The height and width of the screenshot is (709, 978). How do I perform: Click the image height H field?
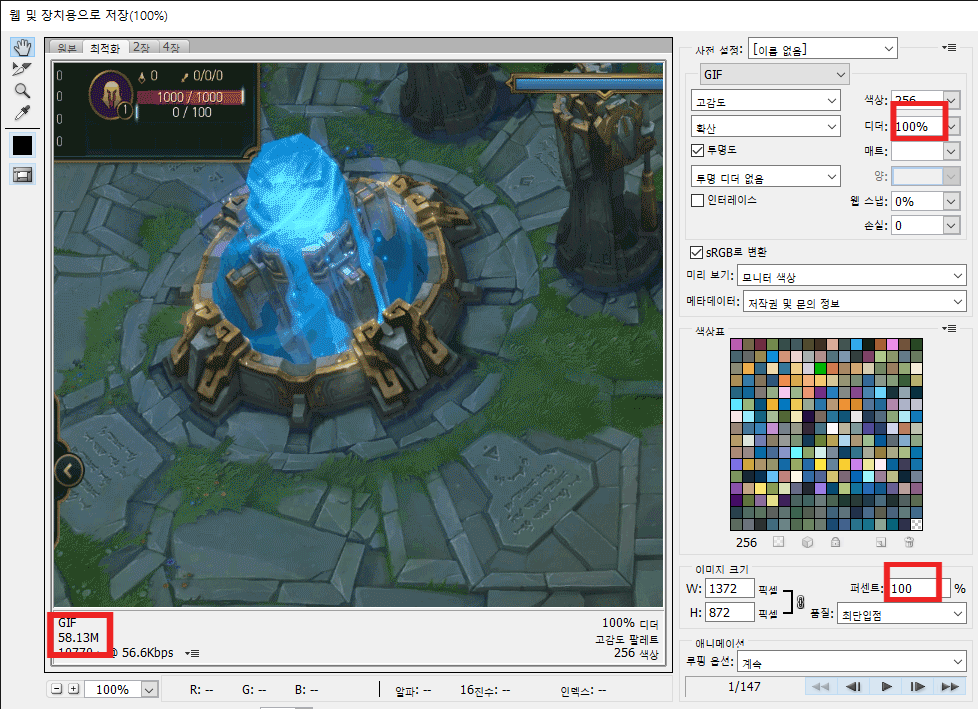coord(729,612)
